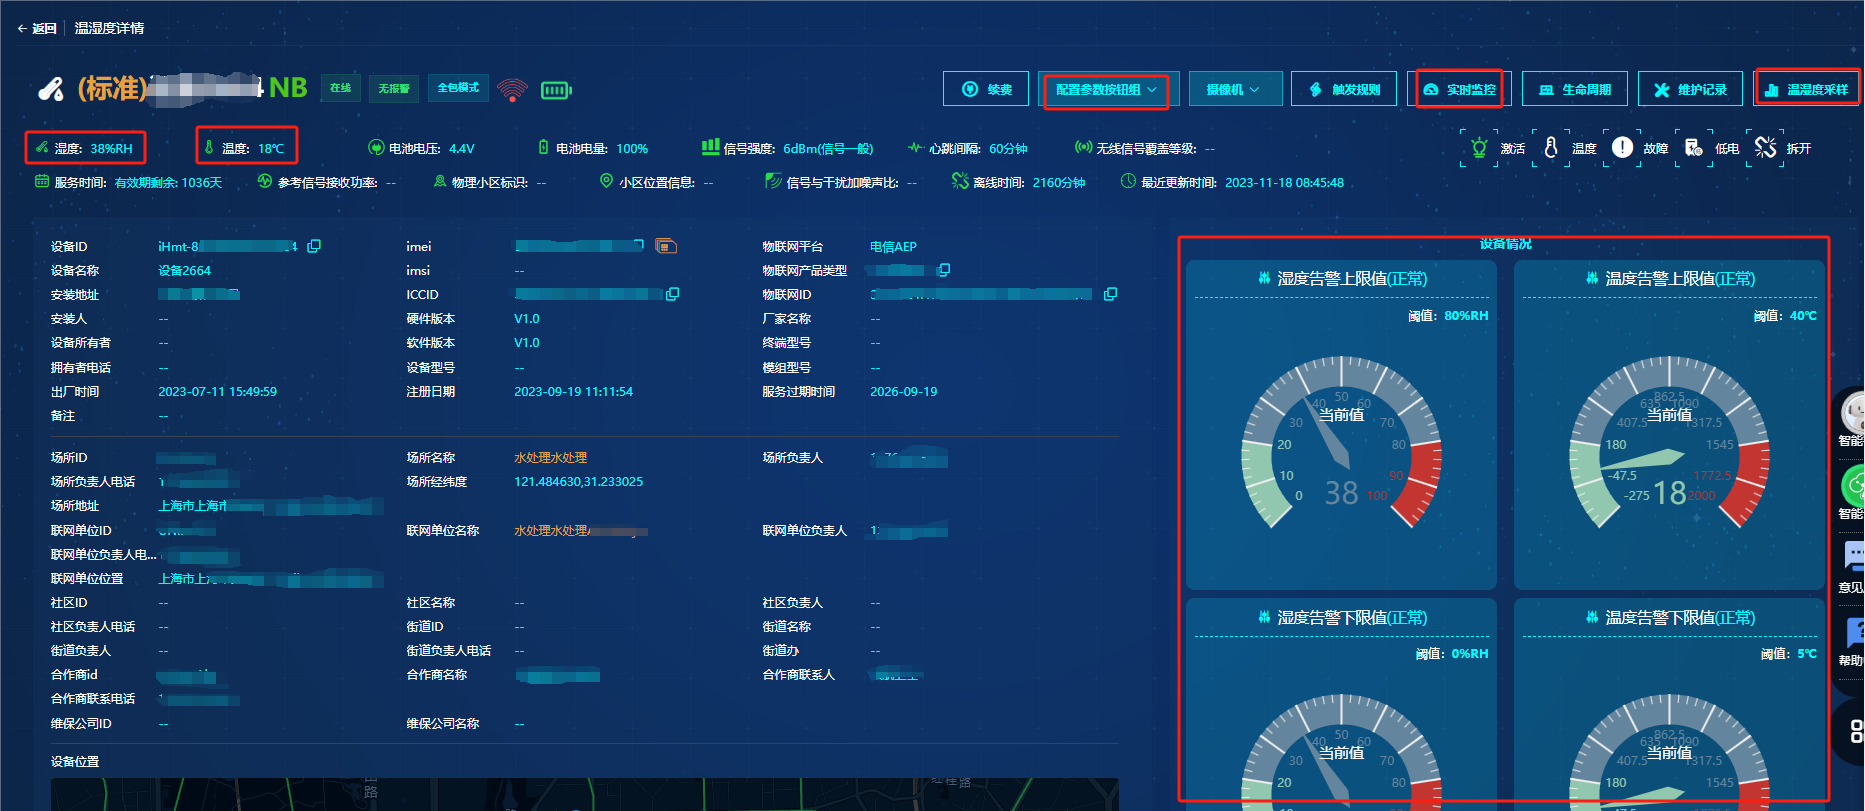1865x811 pixels.
Task: Click the 湿度告警下限值(正常) card header
Action: pos(1341,618)
